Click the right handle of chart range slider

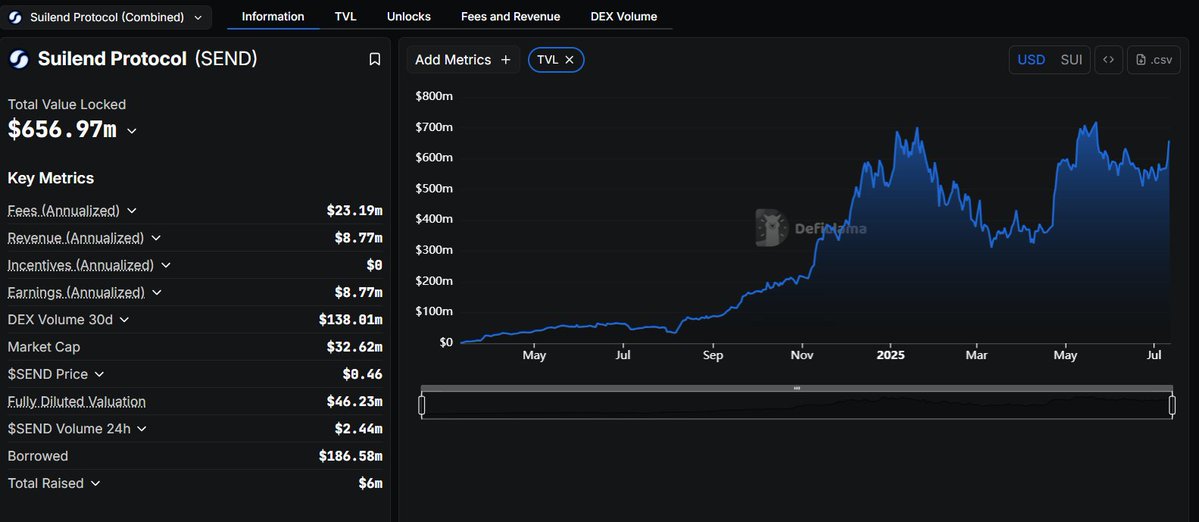[x=1172, y=405]
